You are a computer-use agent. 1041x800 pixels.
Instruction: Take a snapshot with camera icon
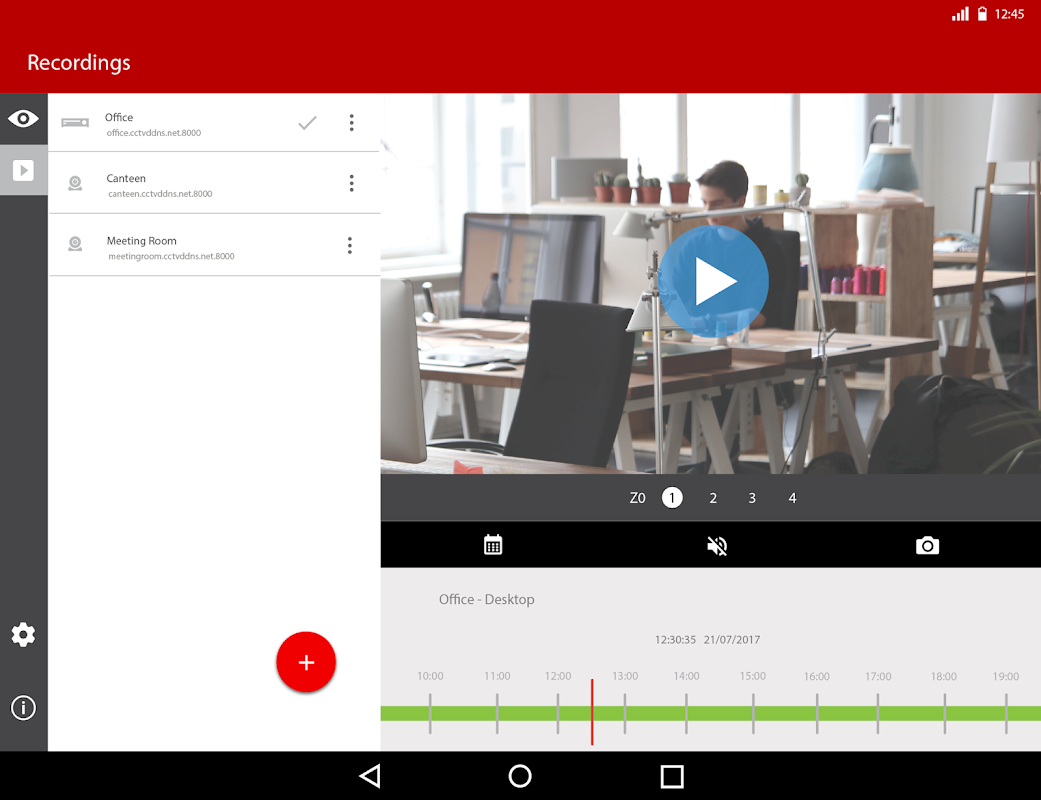[927, 546]
